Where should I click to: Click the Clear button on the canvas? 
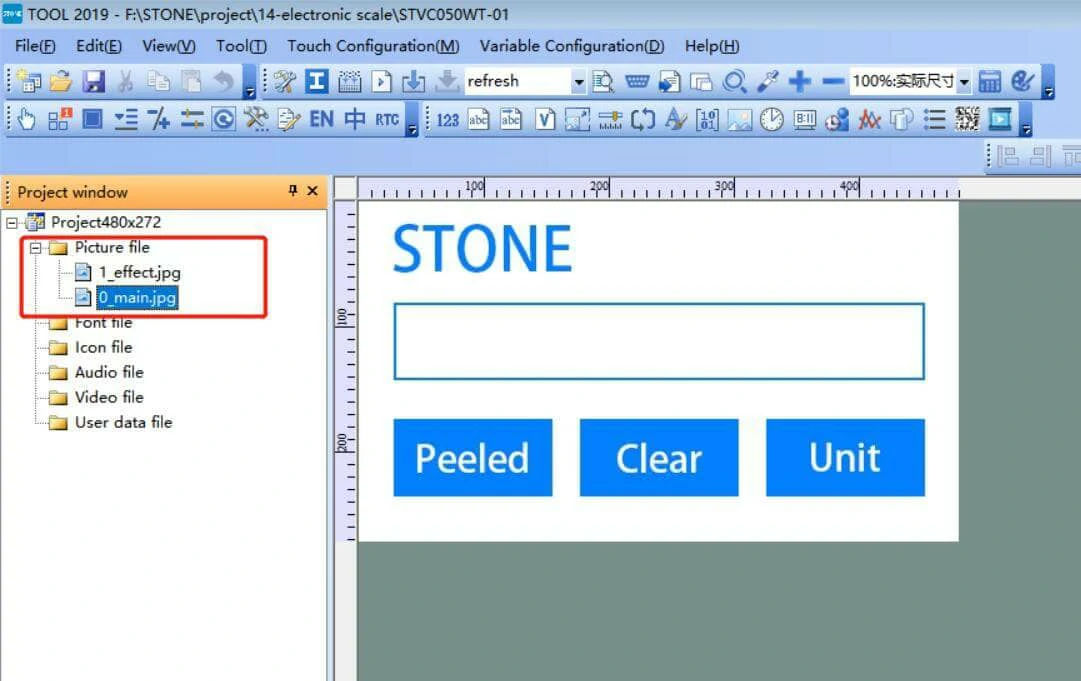pyautogui.click(x=658, y=458)
